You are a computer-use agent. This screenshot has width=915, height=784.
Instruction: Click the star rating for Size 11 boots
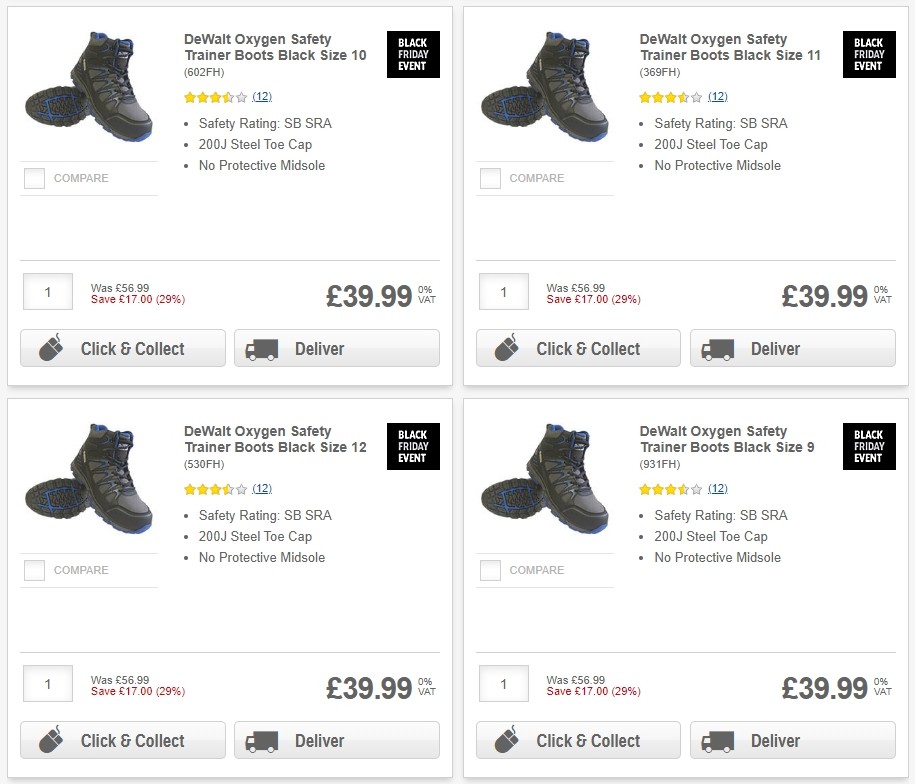(x=671, y=97)
